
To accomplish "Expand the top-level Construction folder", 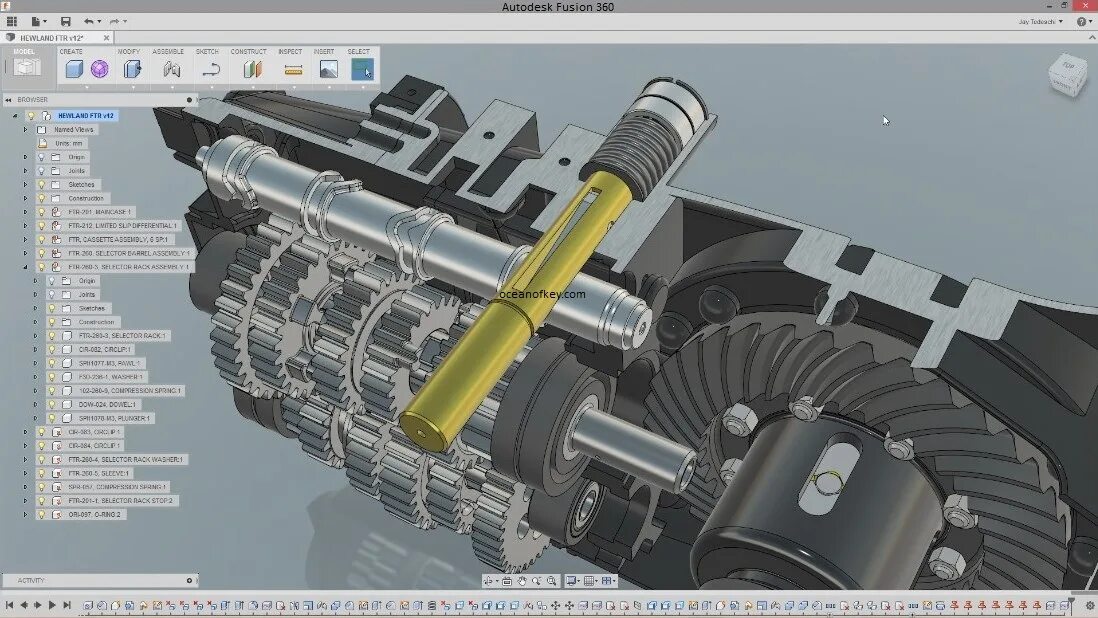I will (25, 198).
